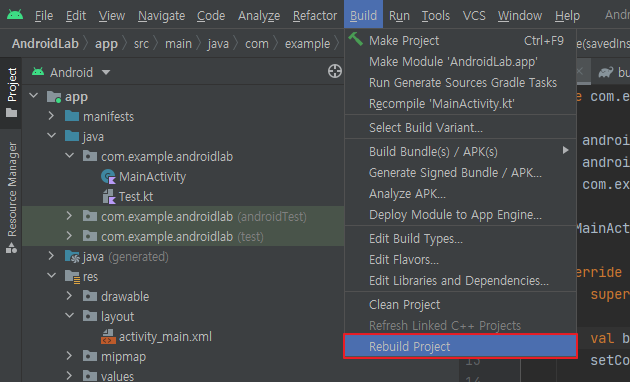Select activity_main.xml in project tree
Viewport: 630px width, 382px height.
point(165,337)
